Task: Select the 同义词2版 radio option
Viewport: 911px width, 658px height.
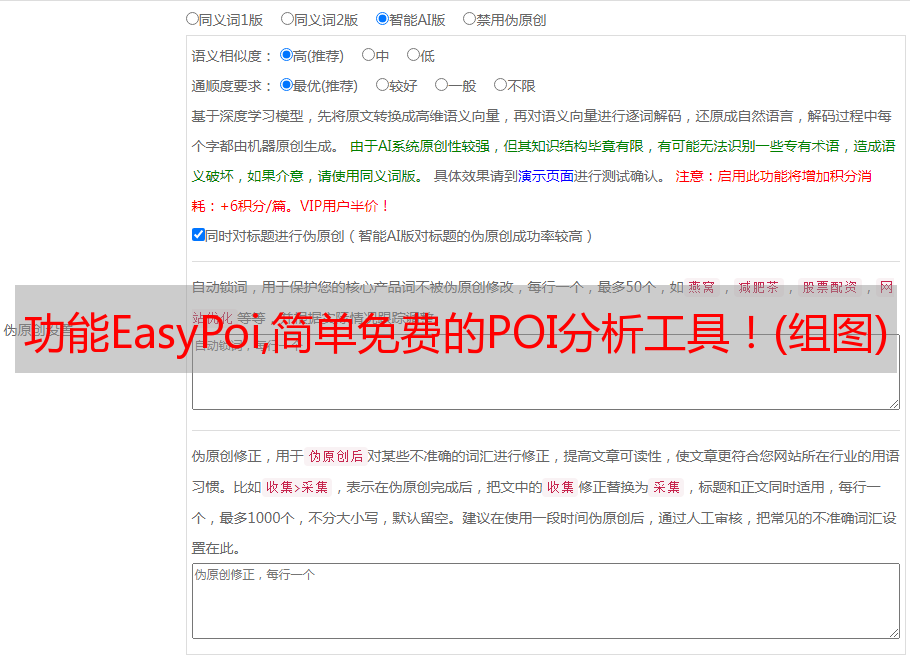Action: click(x=287, y=19)
